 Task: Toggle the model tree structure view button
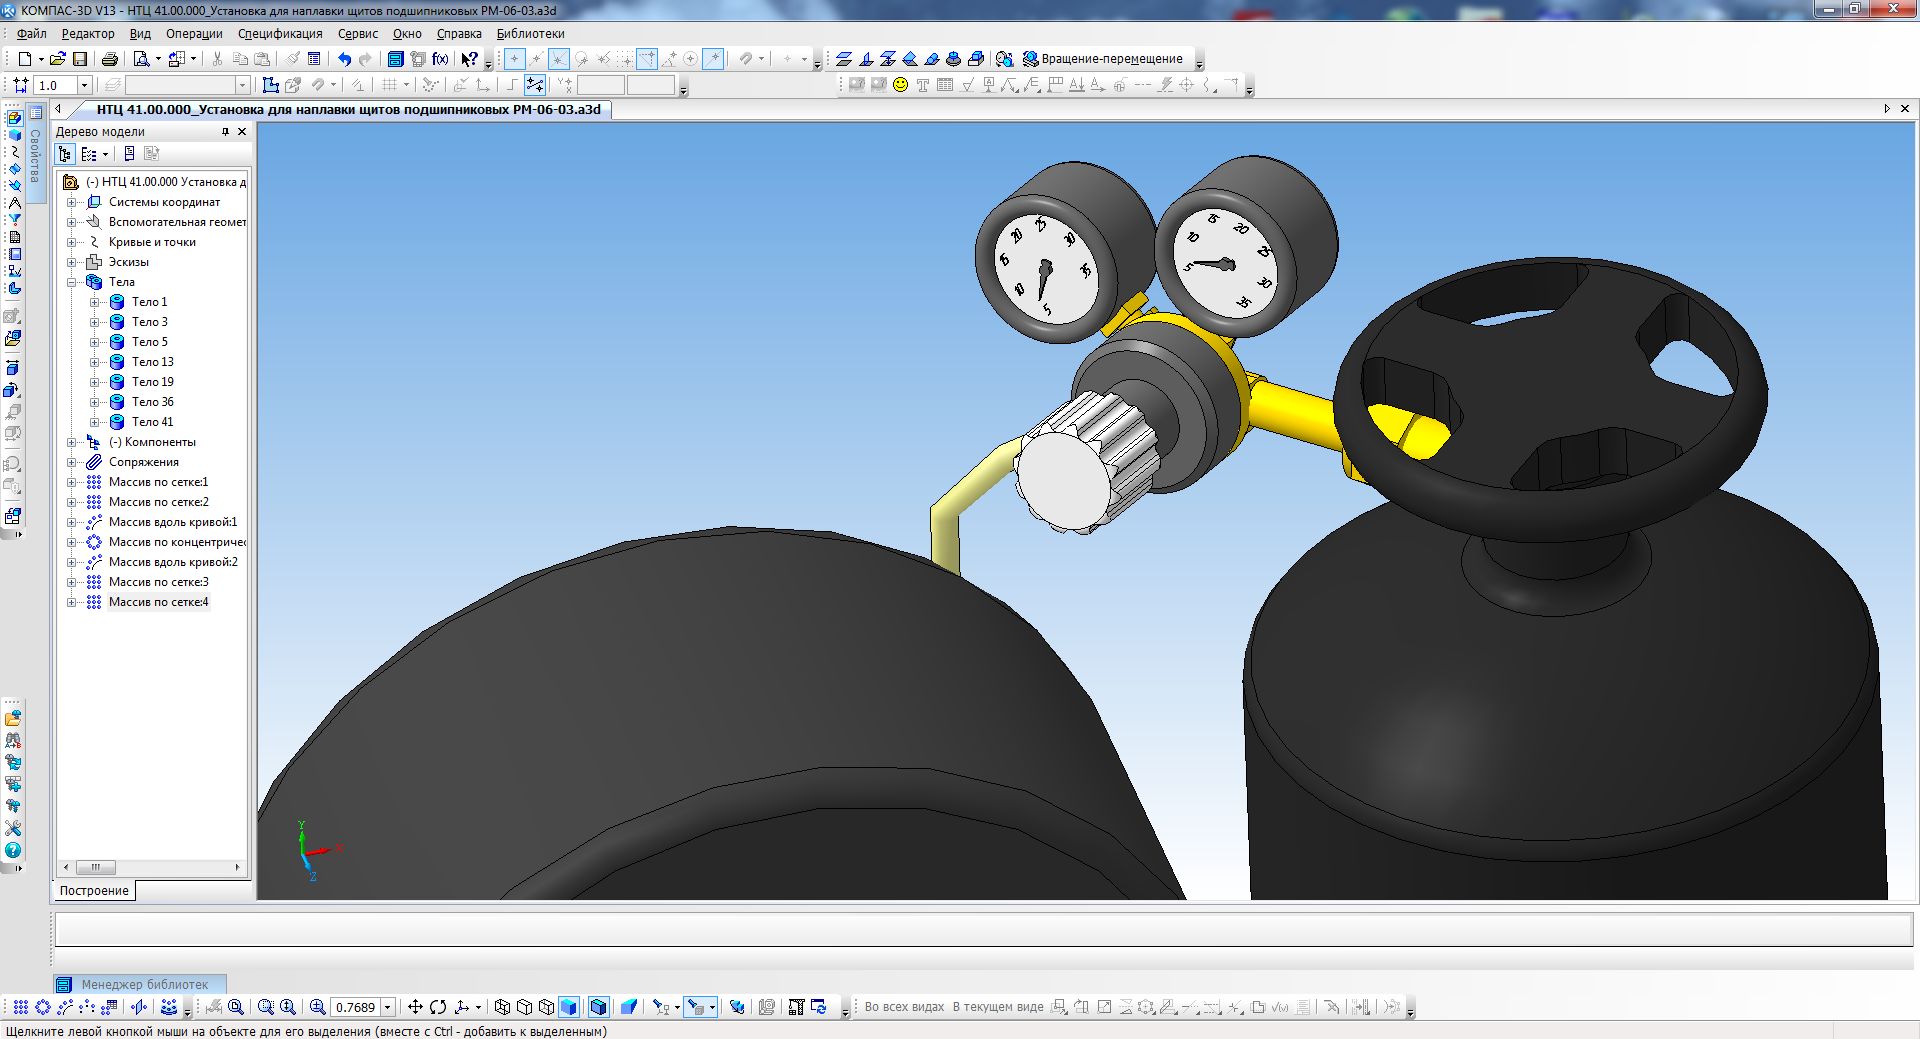pos(65,154)
